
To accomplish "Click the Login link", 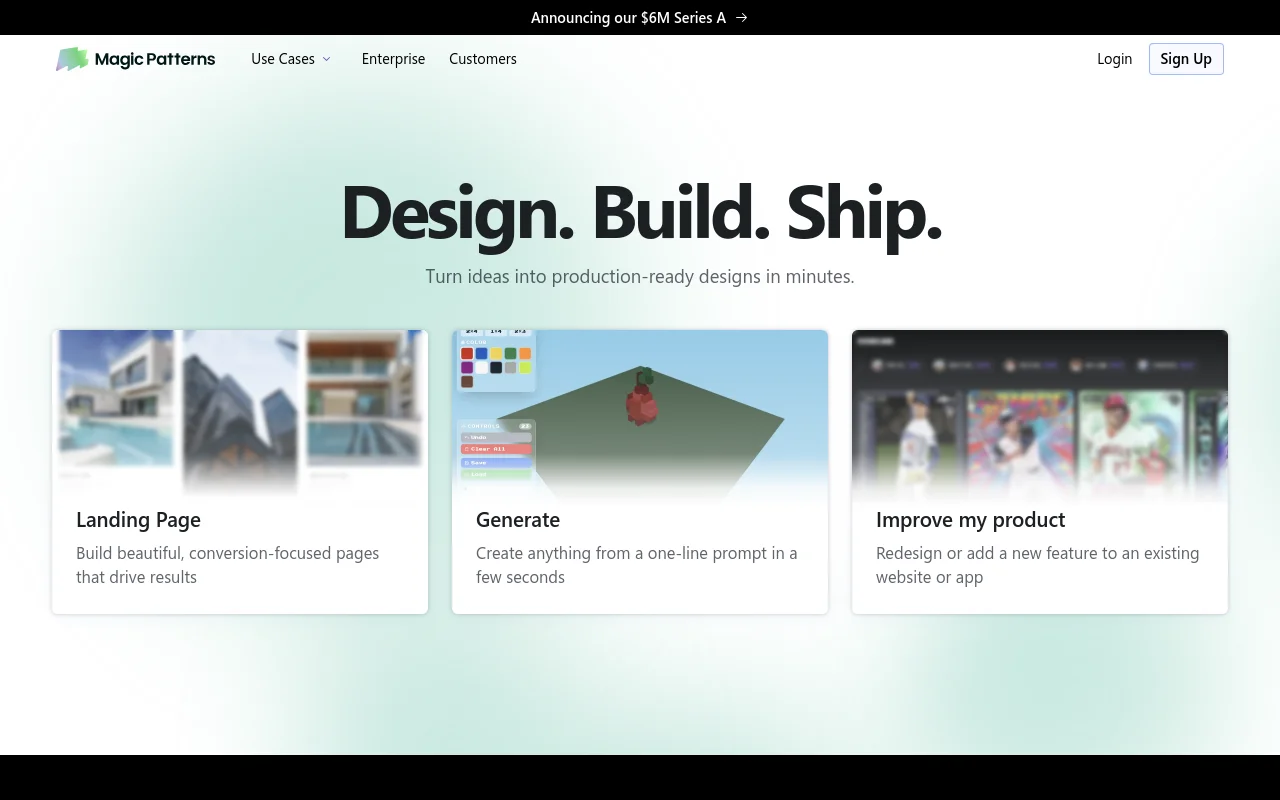I will (x=1114, y=59).
